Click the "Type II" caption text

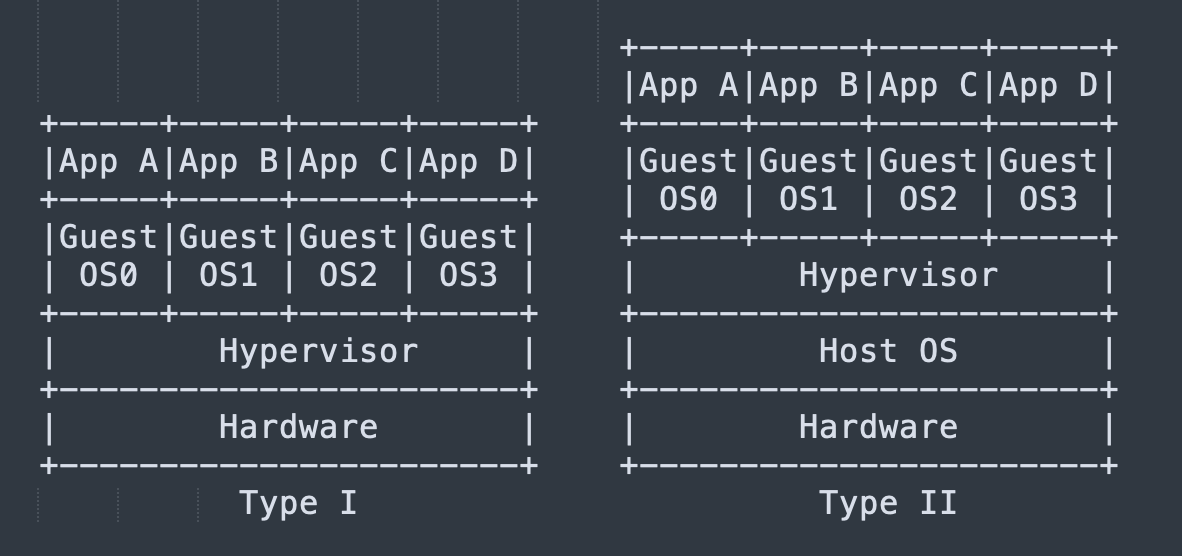point(888,503)
